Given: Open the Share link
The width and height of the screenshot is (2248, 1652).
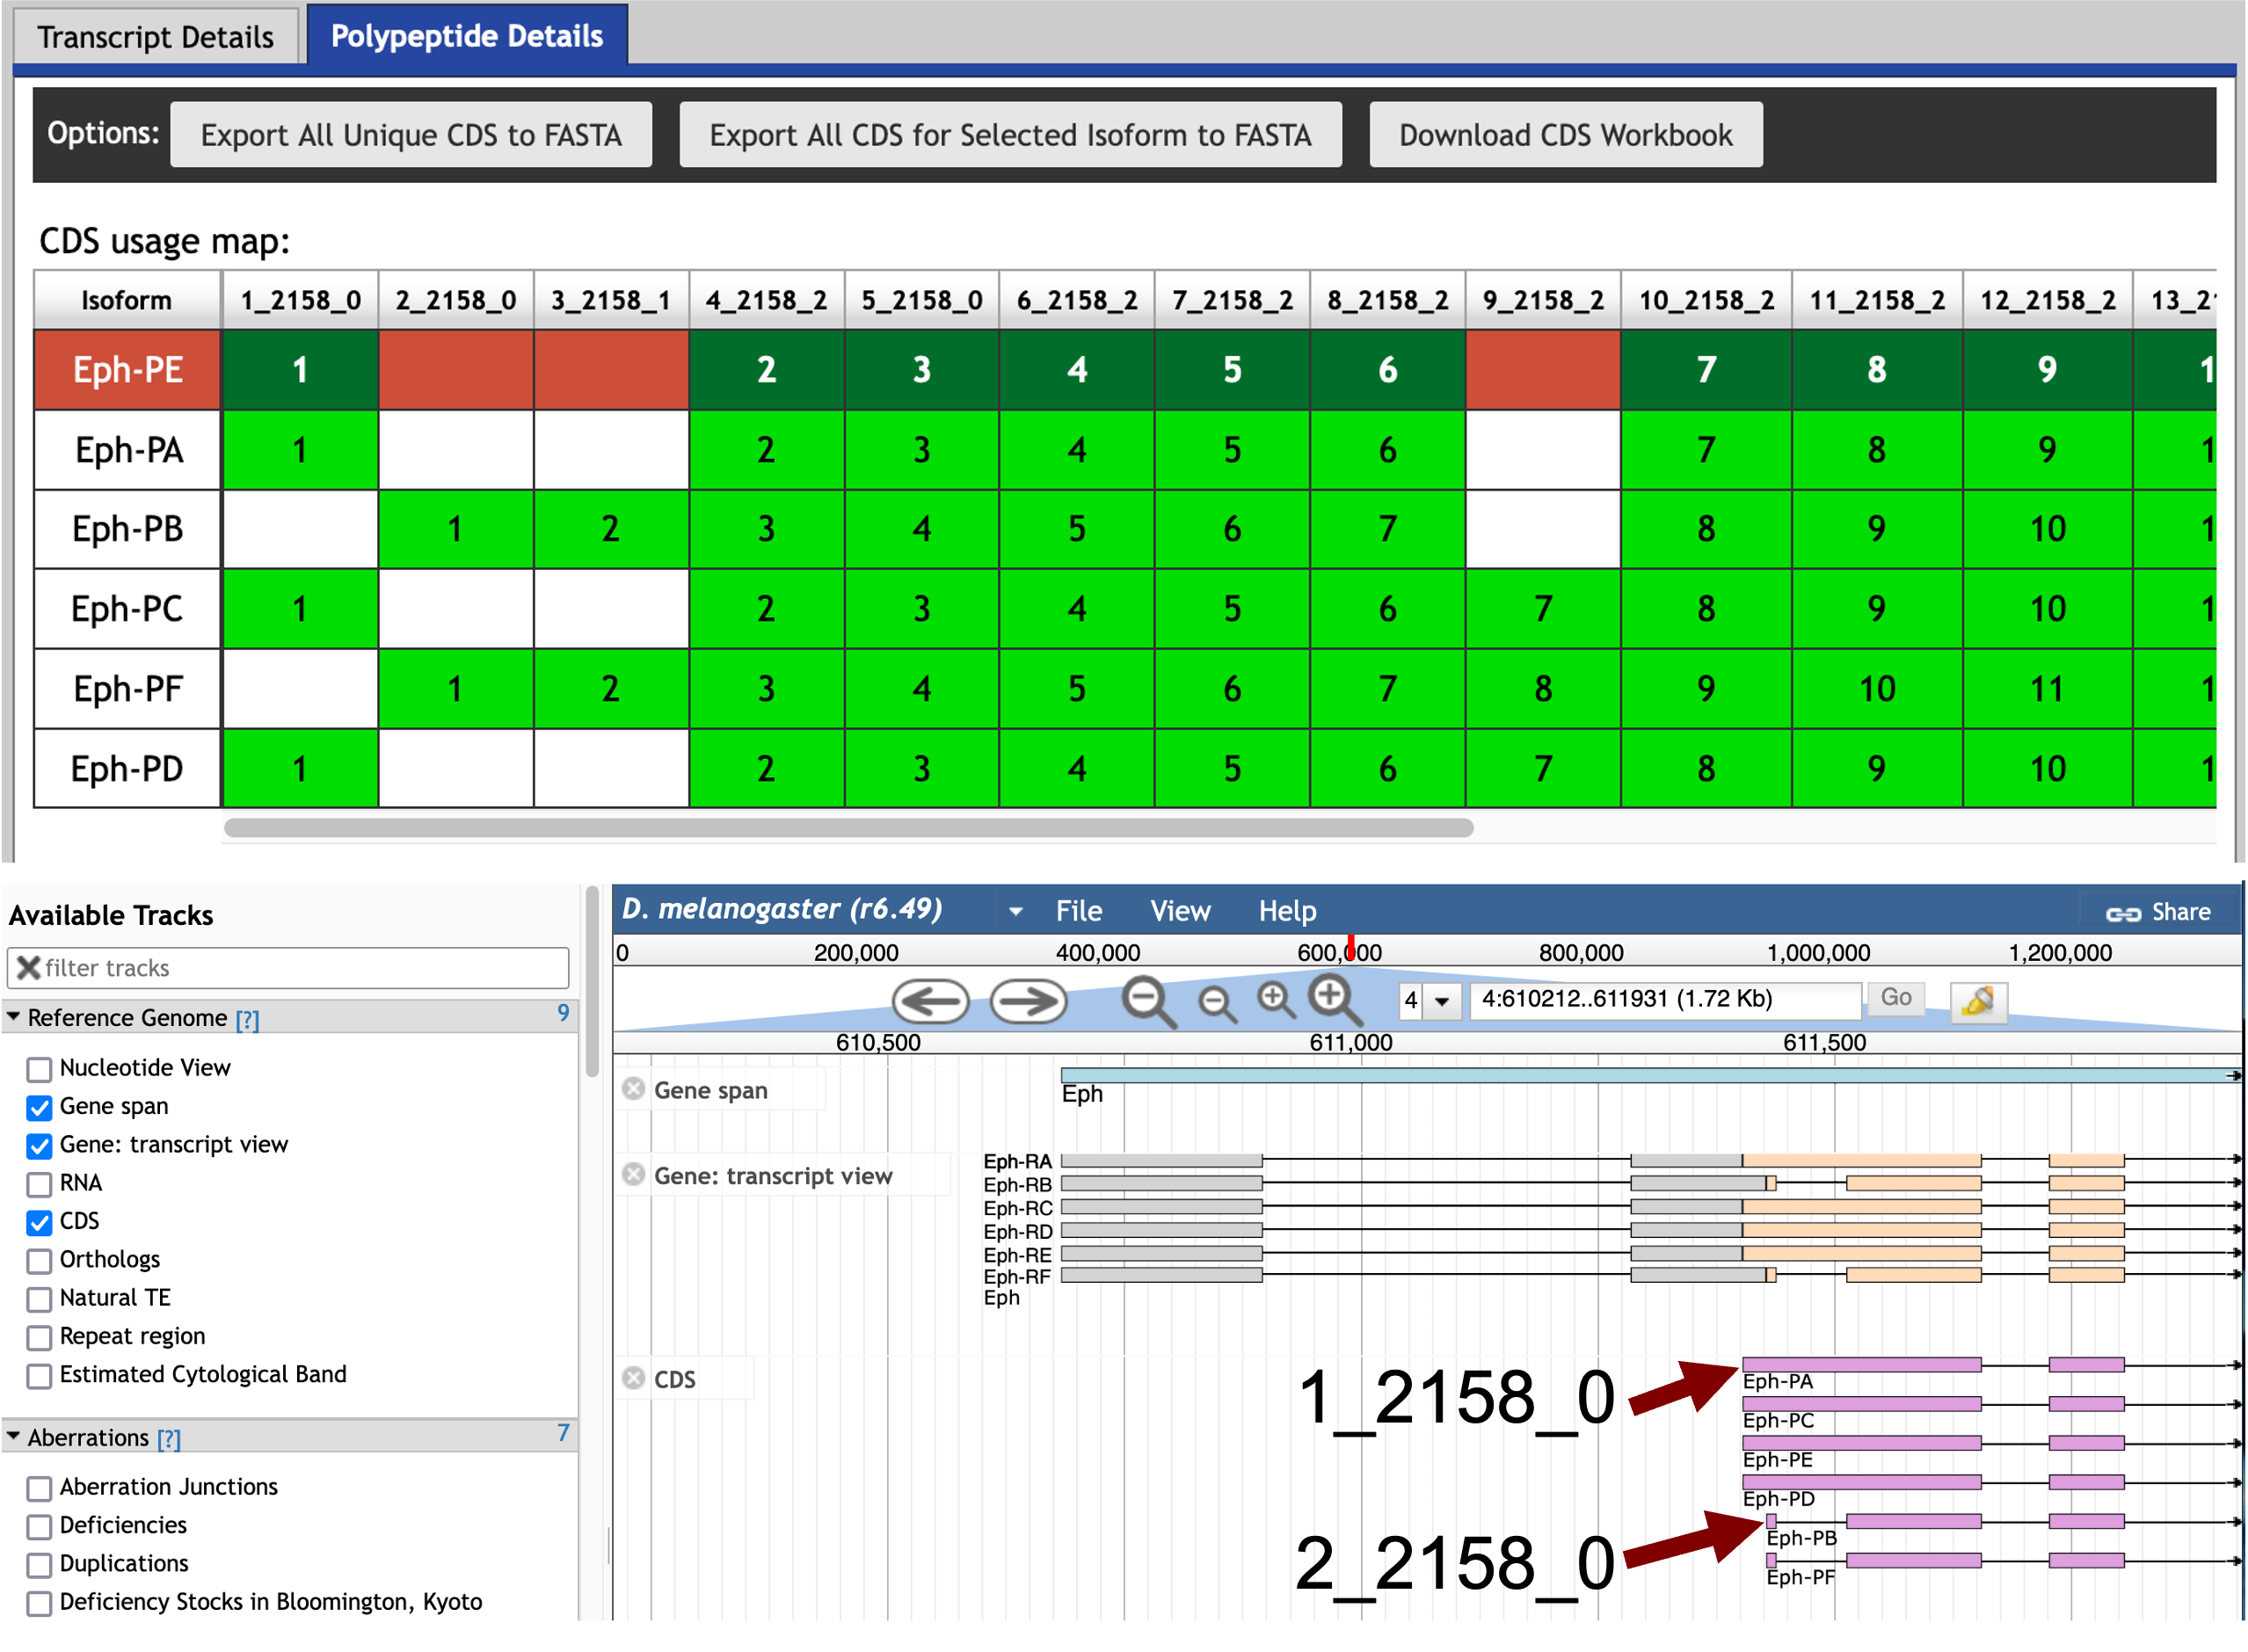Looking at the screenshot, I should click(2158, 912).
